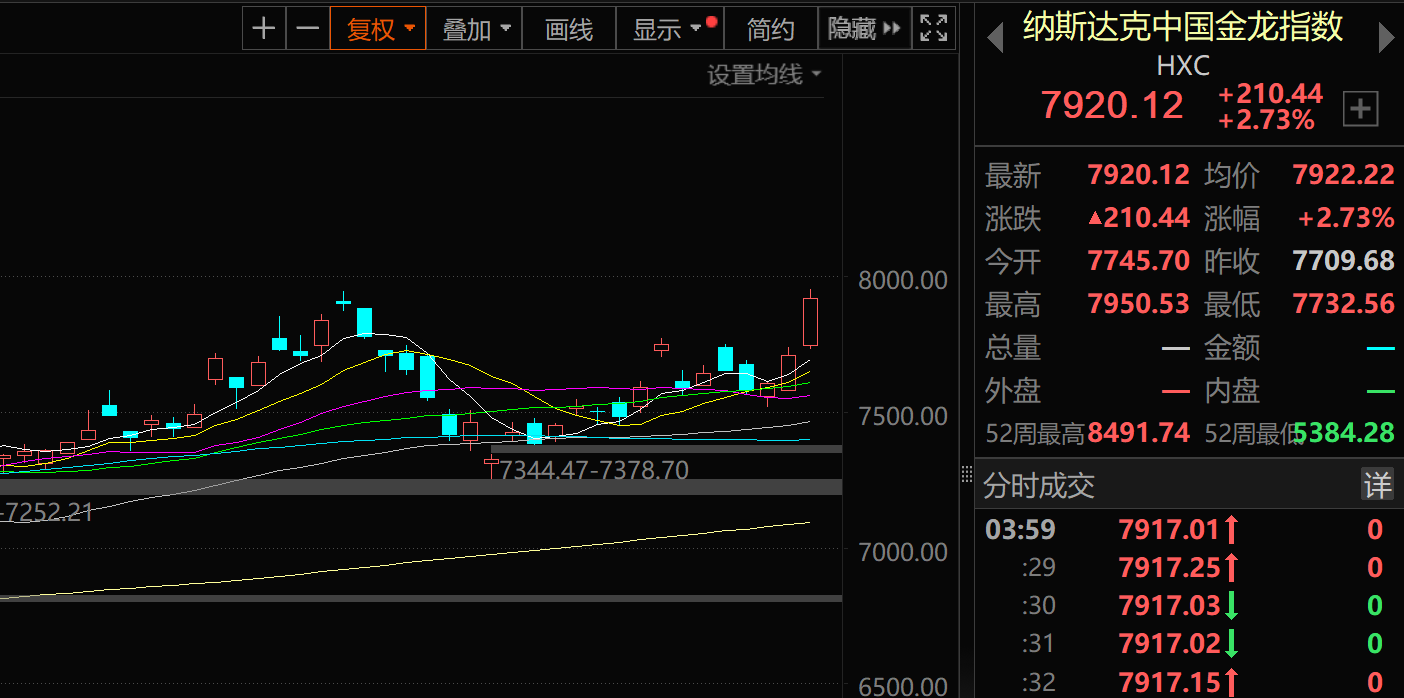Click the 7000.00 price axis label
Viewport: 1404px width, 698px height.
902,552
